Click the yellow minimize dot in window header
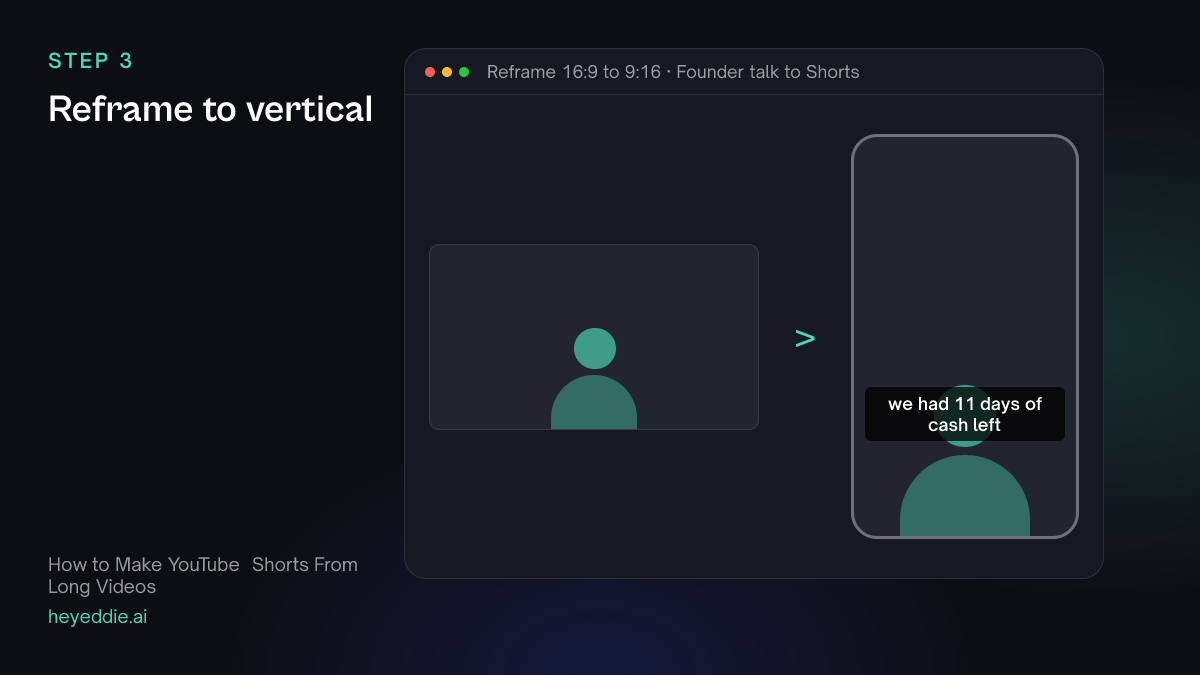The width and height of the screenshot is (1200, 675). pyautogui.click(x=447, y=72)
